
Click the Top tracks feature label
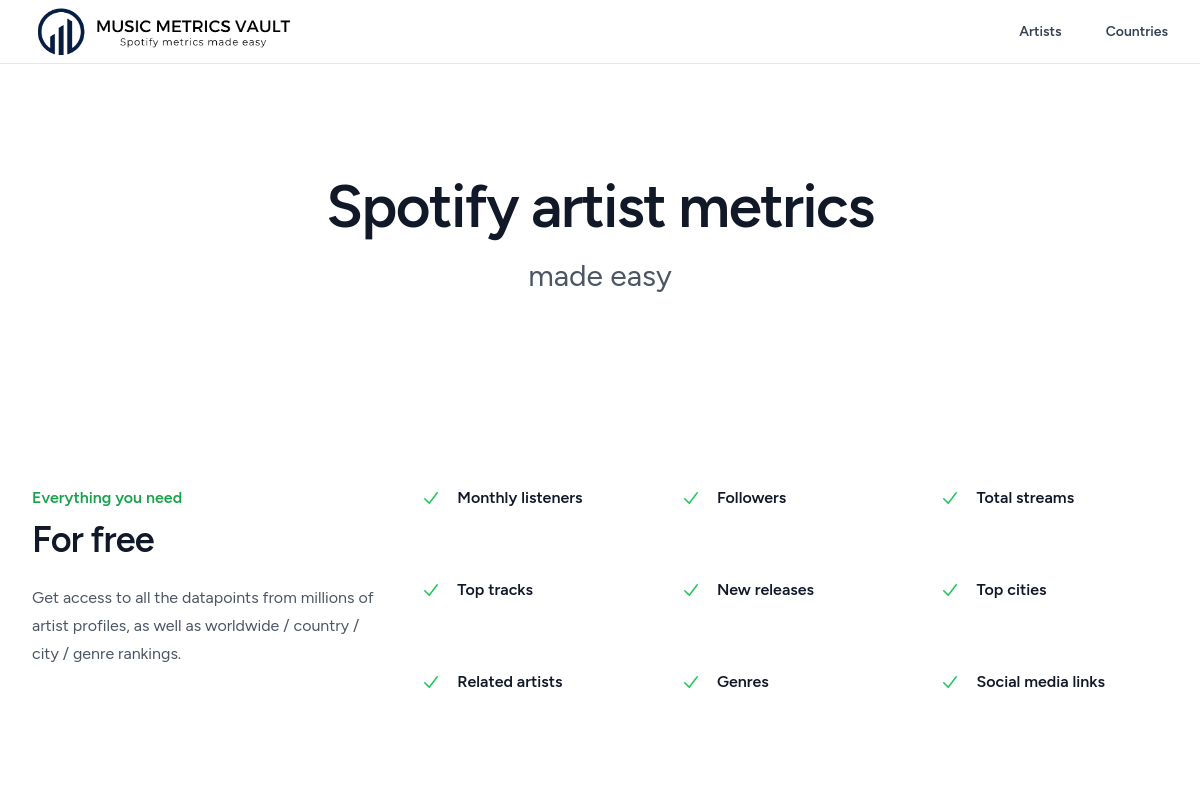point(495,590)
